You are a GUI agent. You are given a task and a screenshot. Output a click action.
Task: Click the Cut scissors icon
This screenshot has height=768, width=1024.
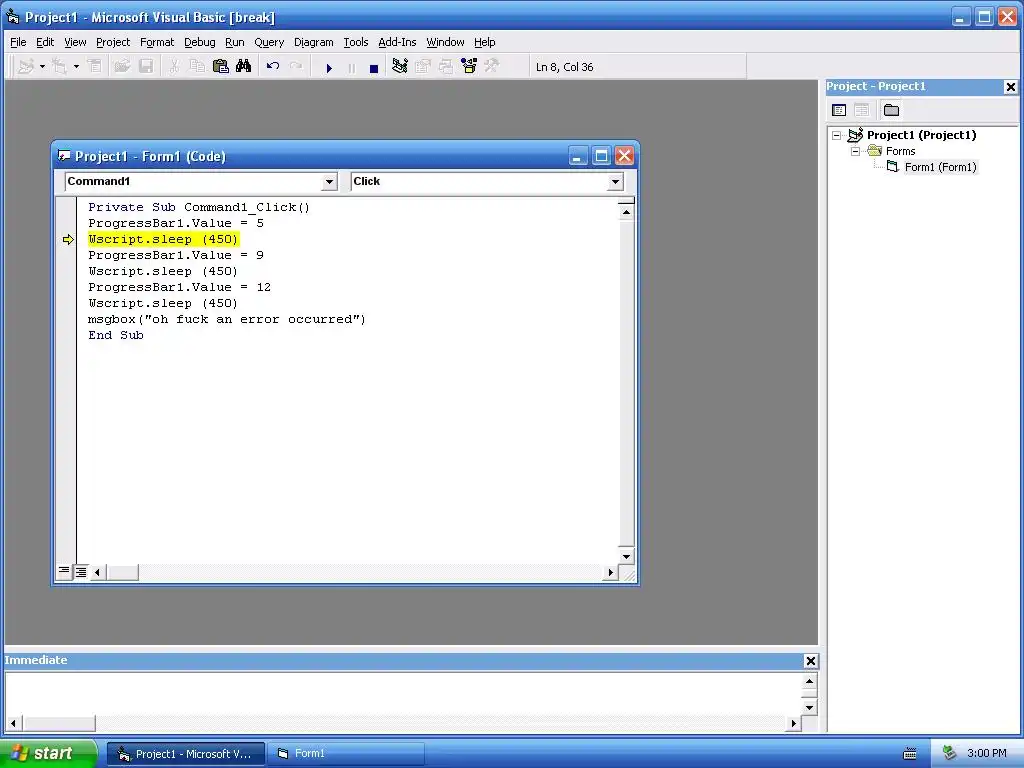point(174,67)
